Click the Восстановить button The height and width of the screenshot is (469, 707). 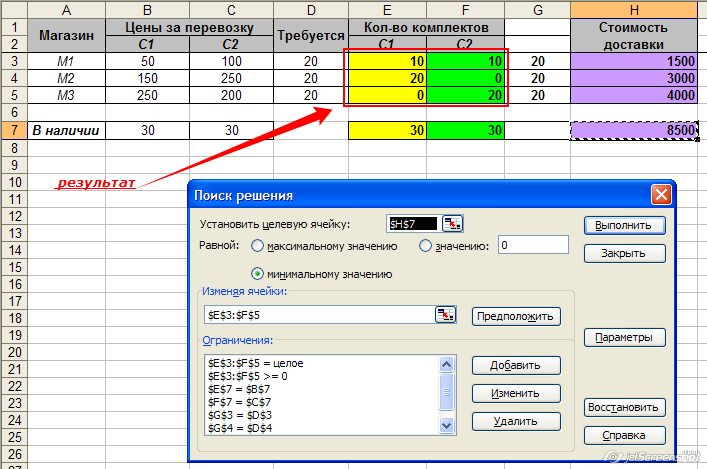(624, 408)
